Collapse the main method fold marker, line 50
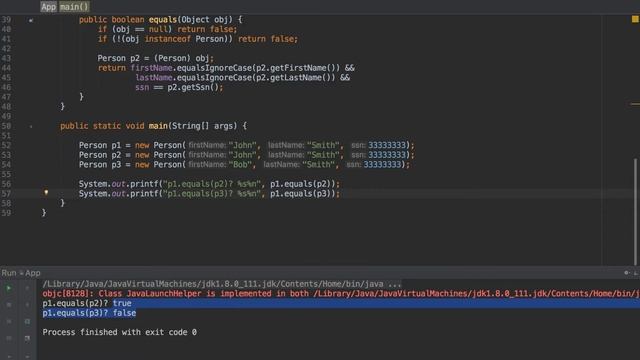The width and height of the screenshot is (640, 360). [31, 127]
